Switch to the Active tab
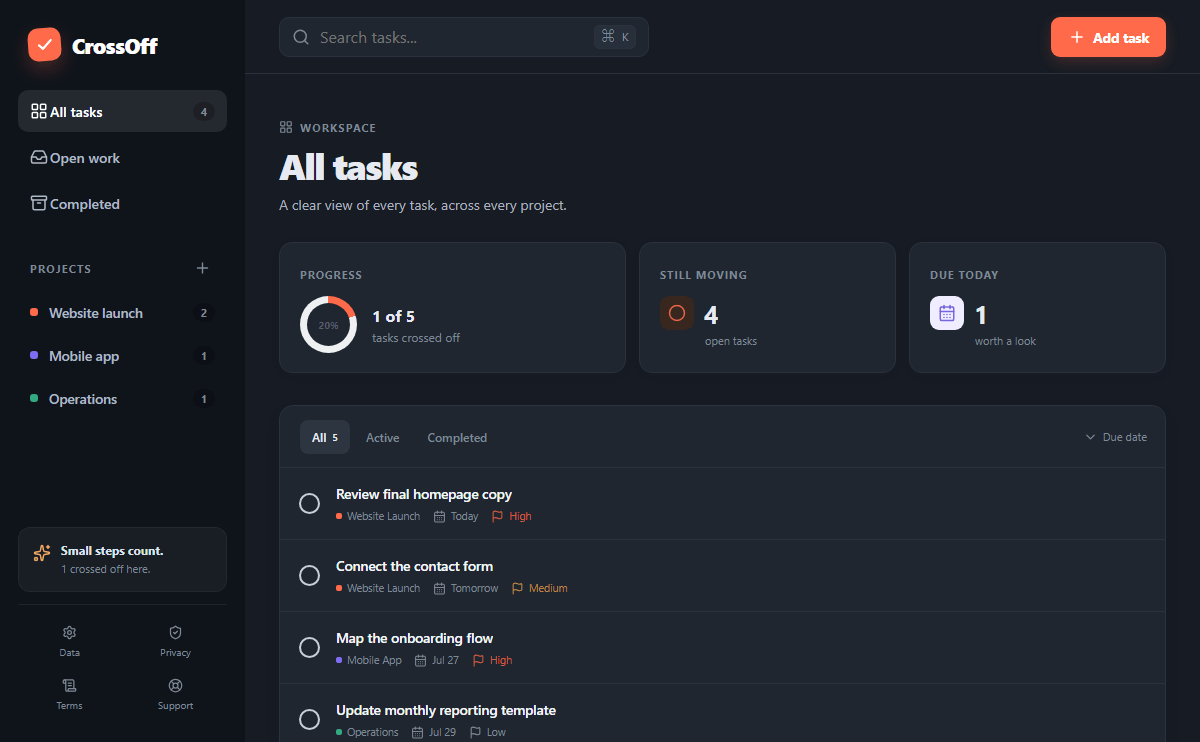Screen dimensions: 1200x742 pos(382,437)
